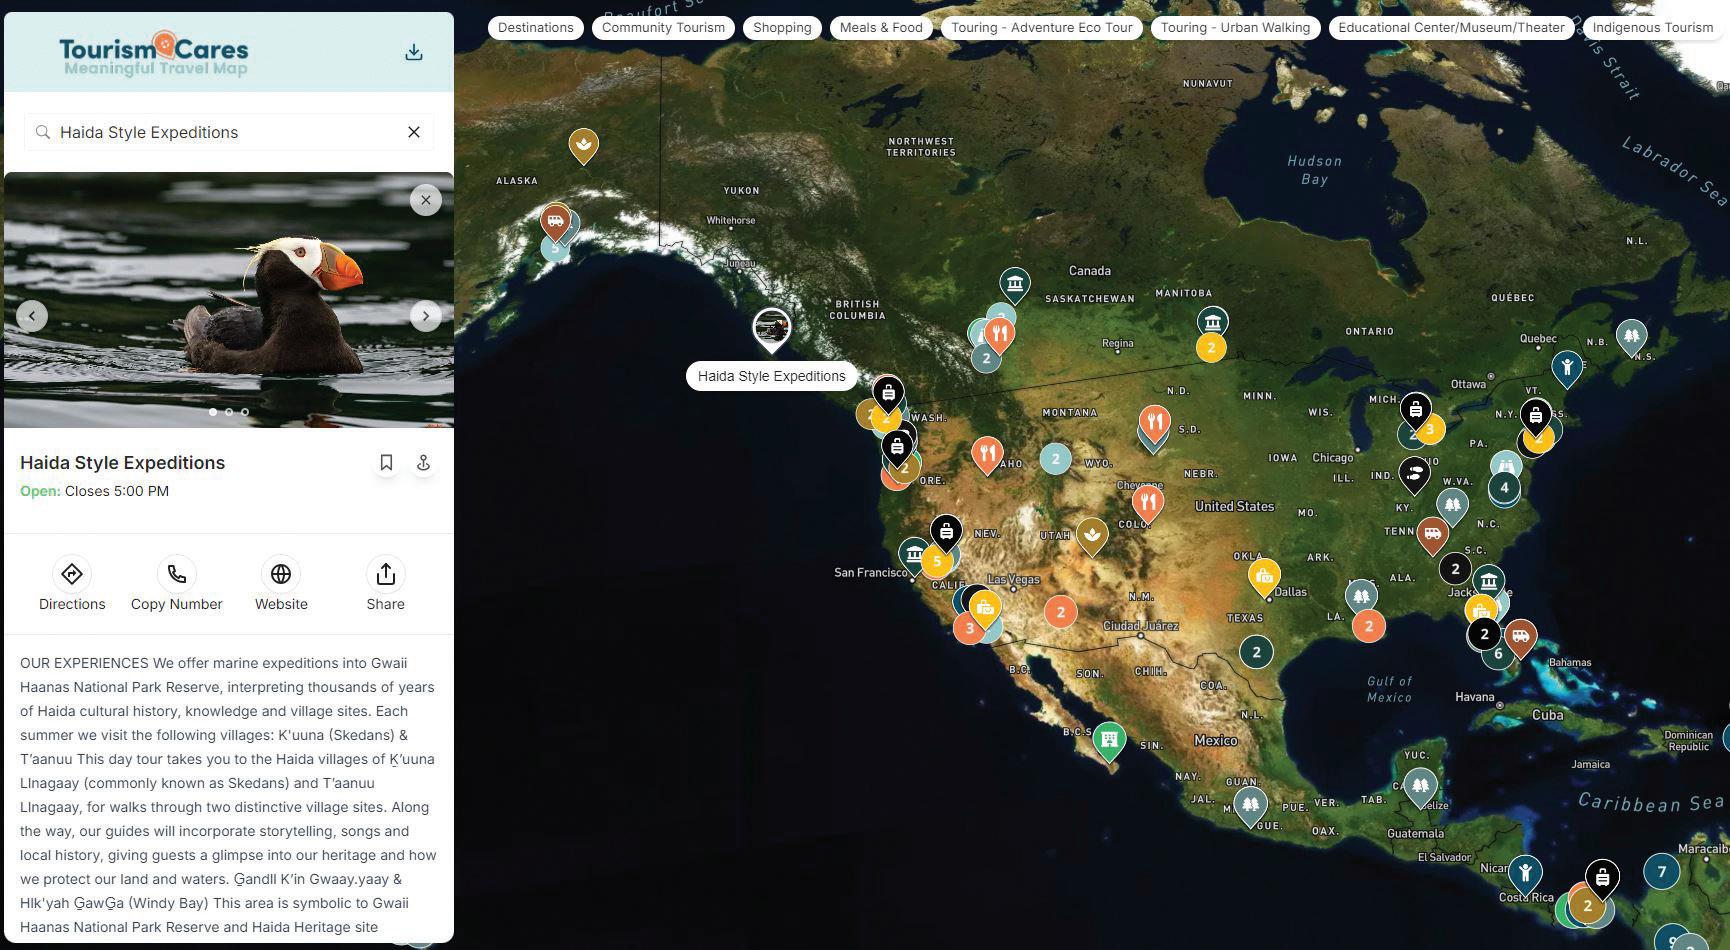Viewport: 1730px width, 950px height.
Task: Open the fork-and-knife marker in Colorado
Action: click(1148, 503)
